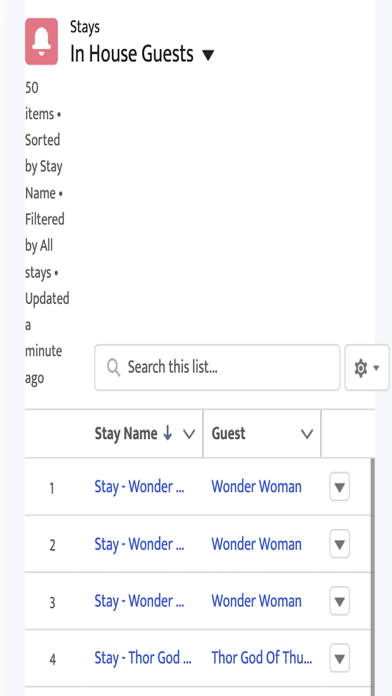Open the Guest column actions chevron
This screenshot has width=392, height=696.
(x=307, y=434)
